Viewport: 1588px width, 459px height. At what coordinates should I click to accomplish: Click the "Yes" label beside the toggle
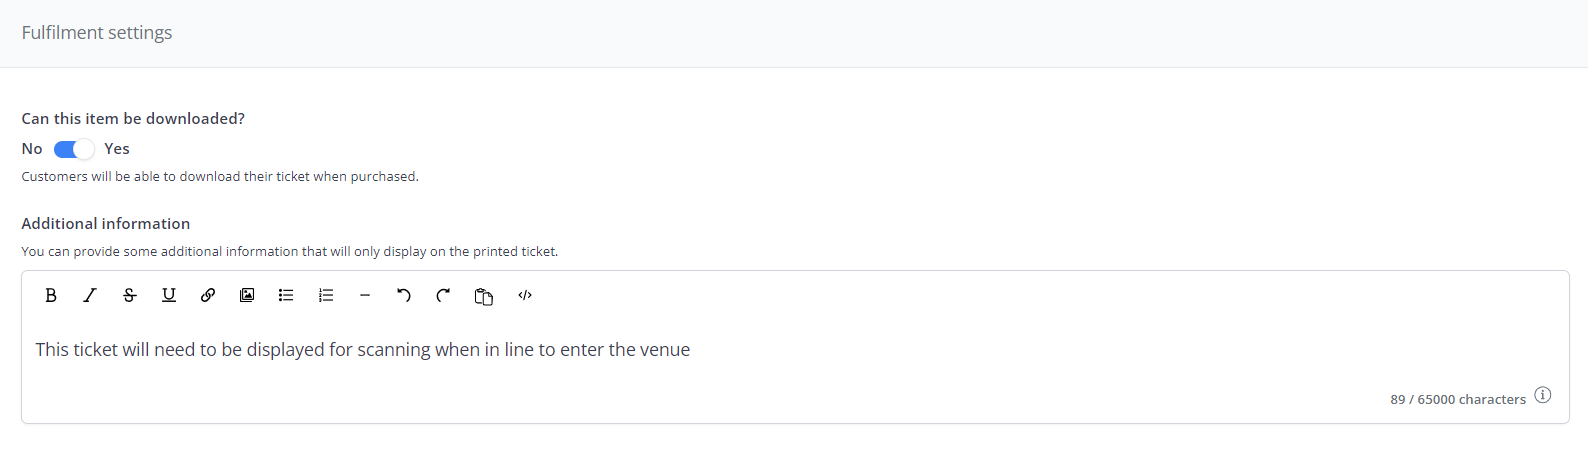point(117,149)
